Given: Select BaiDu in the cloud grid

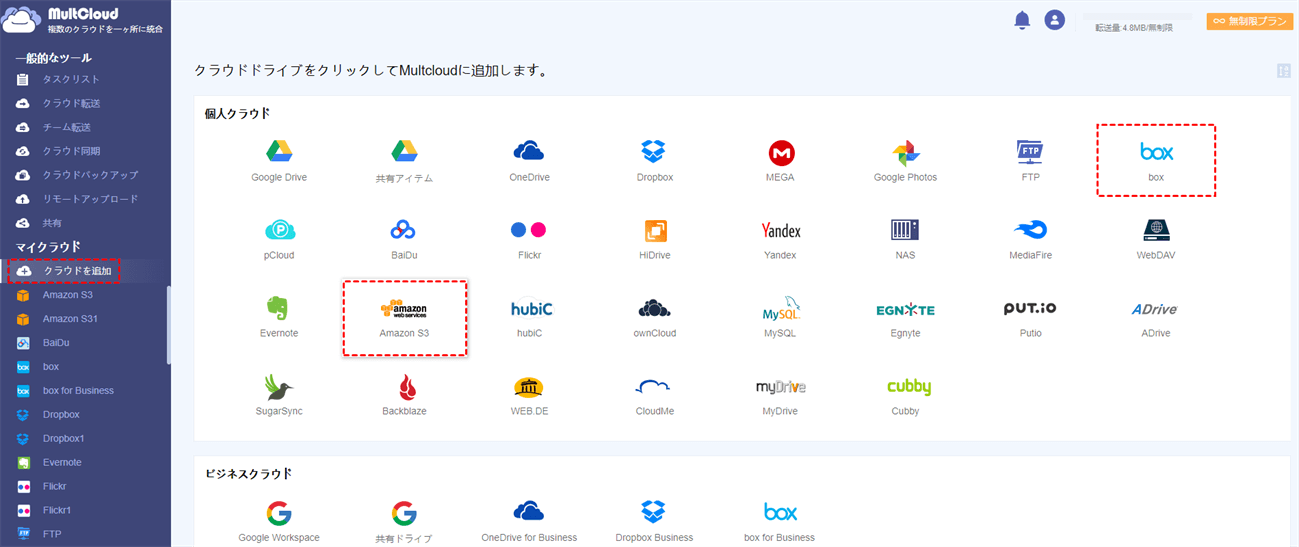Looking at the screenshot, I should click(403, 239).
